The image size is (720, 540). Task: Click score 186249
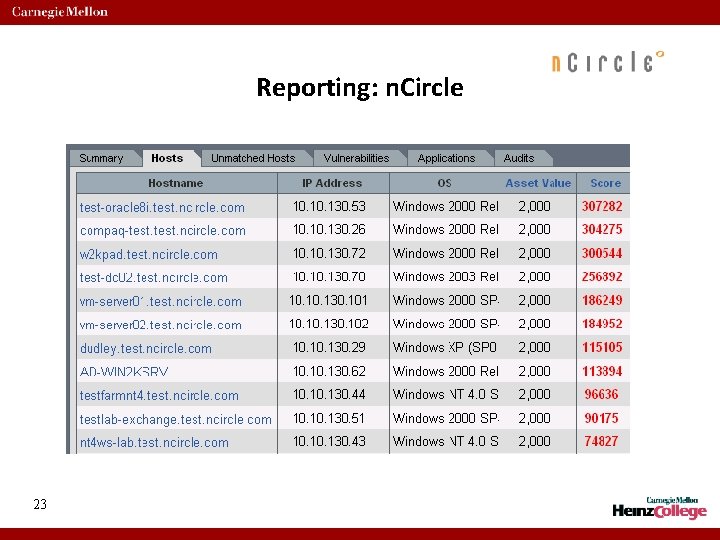602,301
